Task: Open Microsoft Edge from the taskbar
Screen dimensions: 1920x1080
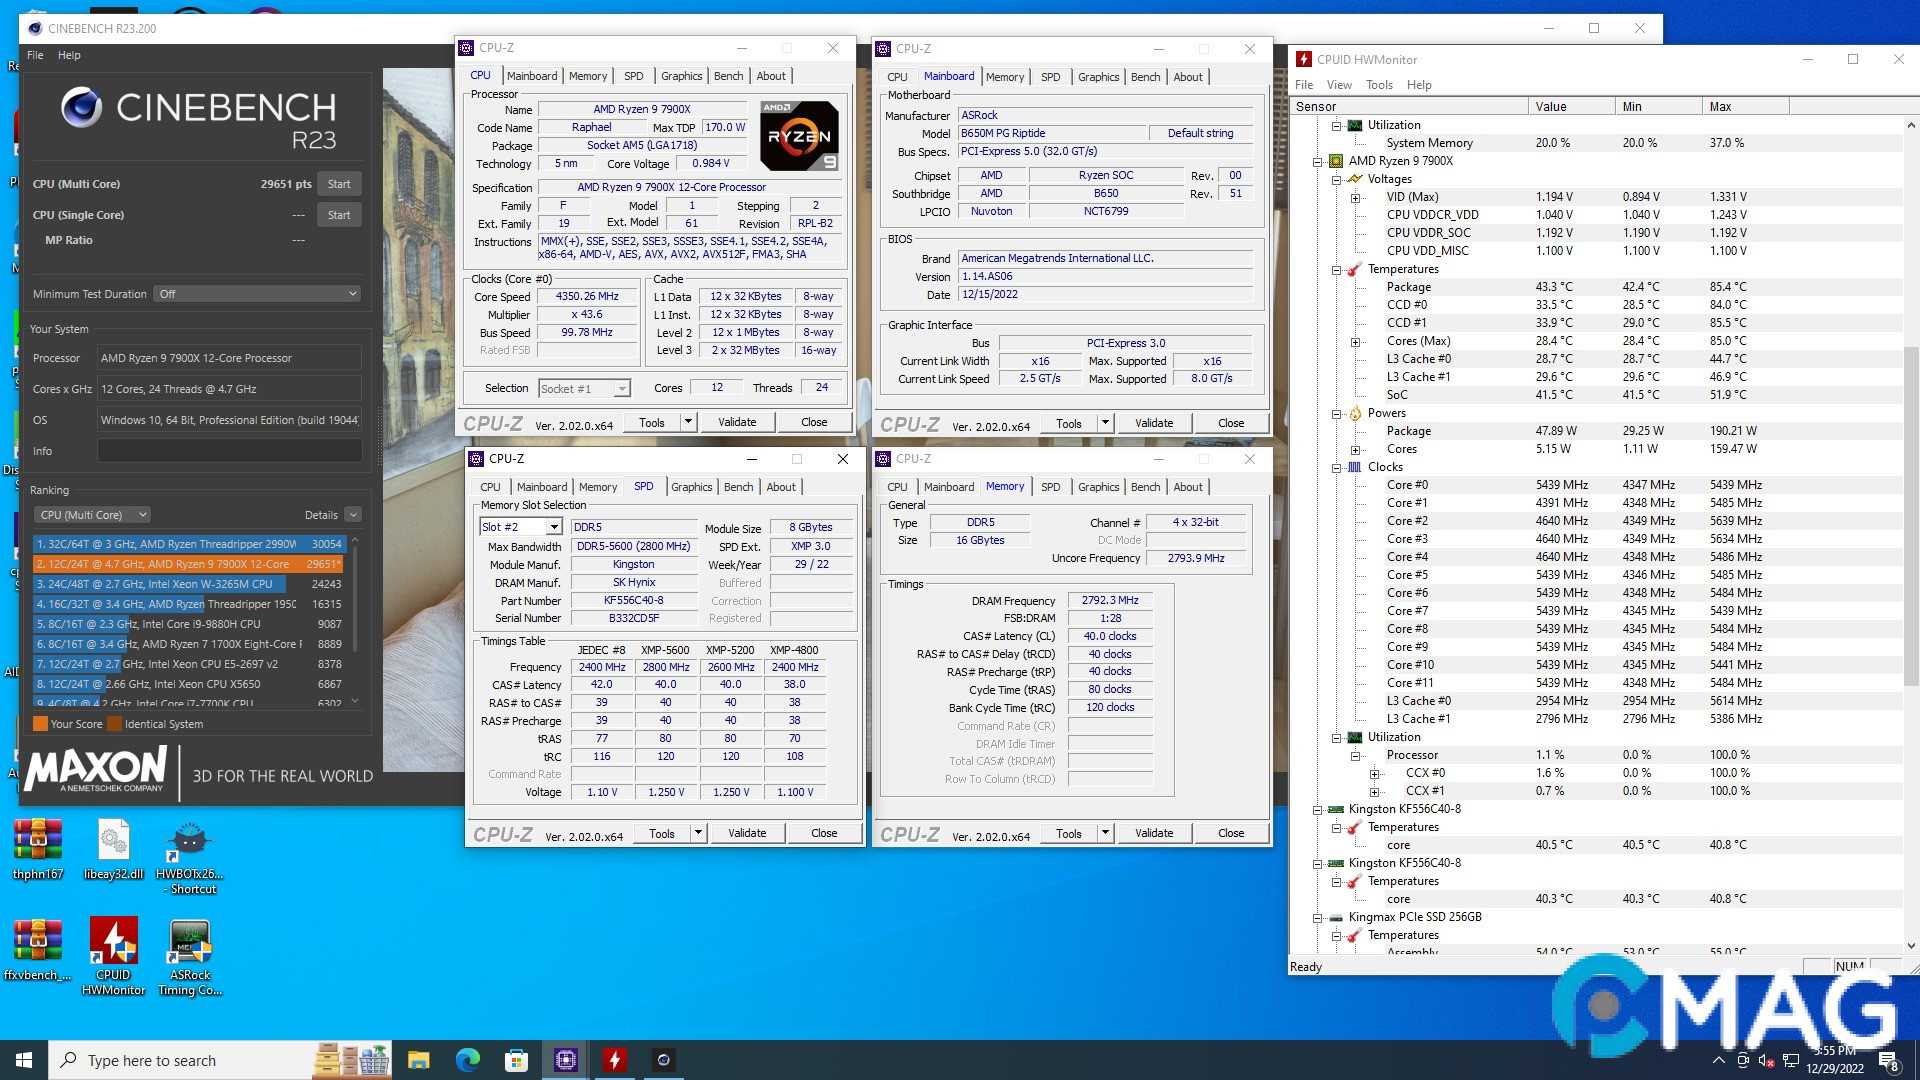Action: pyautogui.click(x=466, y=1059)
